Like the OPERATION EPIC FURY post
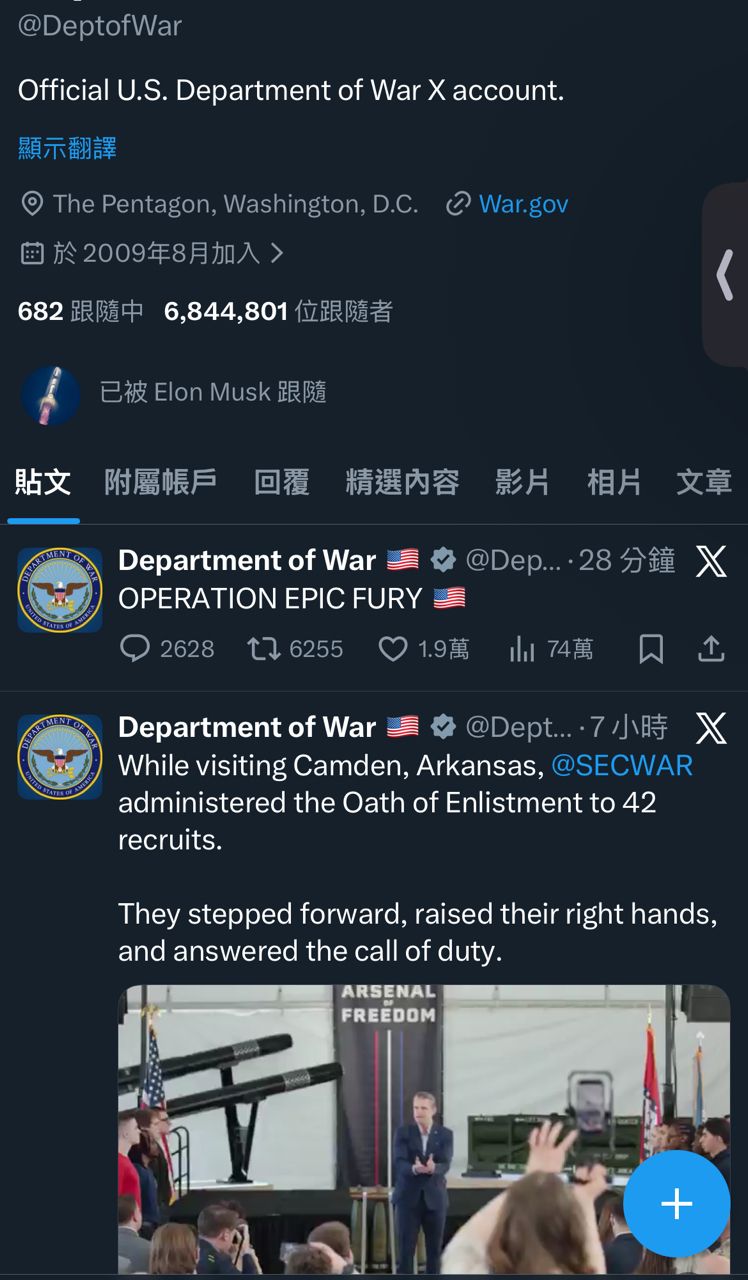The width and height of the screenshot is (748, 1280). (393, 649)
